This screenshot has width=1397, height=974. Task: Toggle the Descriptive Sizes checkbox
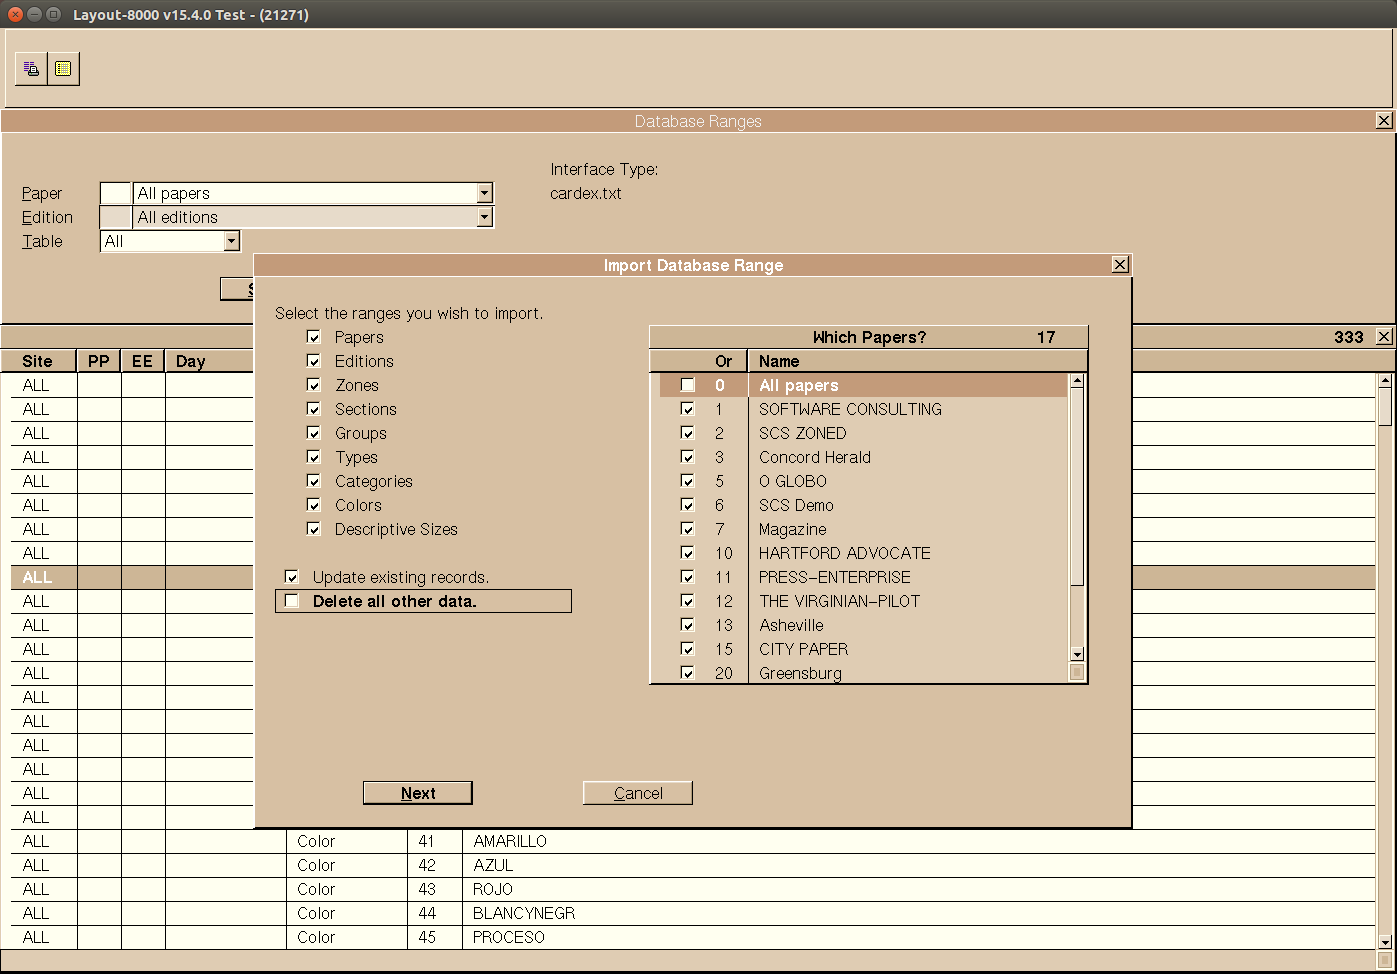click(x=314, y=529)
